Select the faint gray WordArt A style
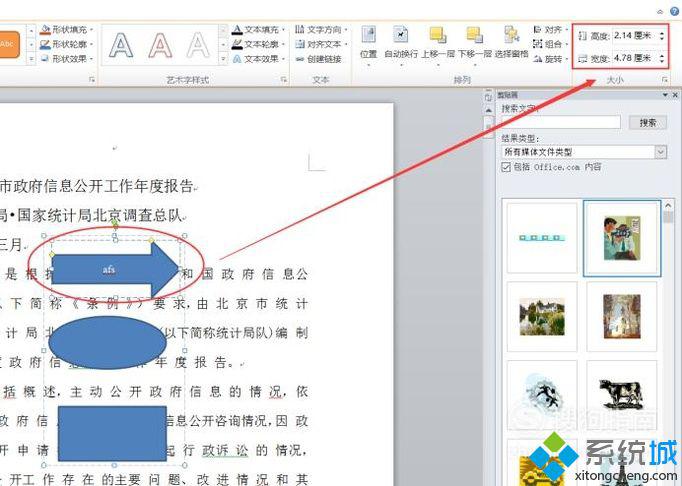Viewport: 682px width, 486px height. coord(198,45)
